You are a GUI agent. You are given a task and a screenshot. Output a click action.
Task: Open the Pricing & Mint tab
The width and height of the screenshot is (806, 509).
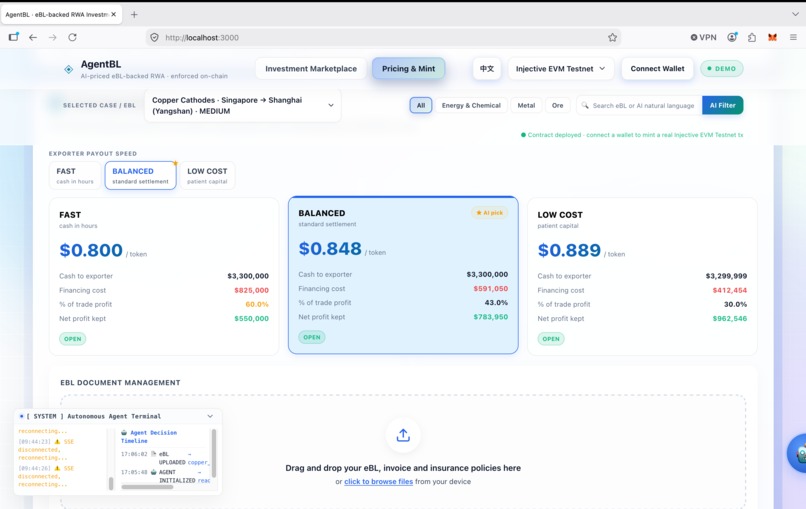(x=408, y=69)
